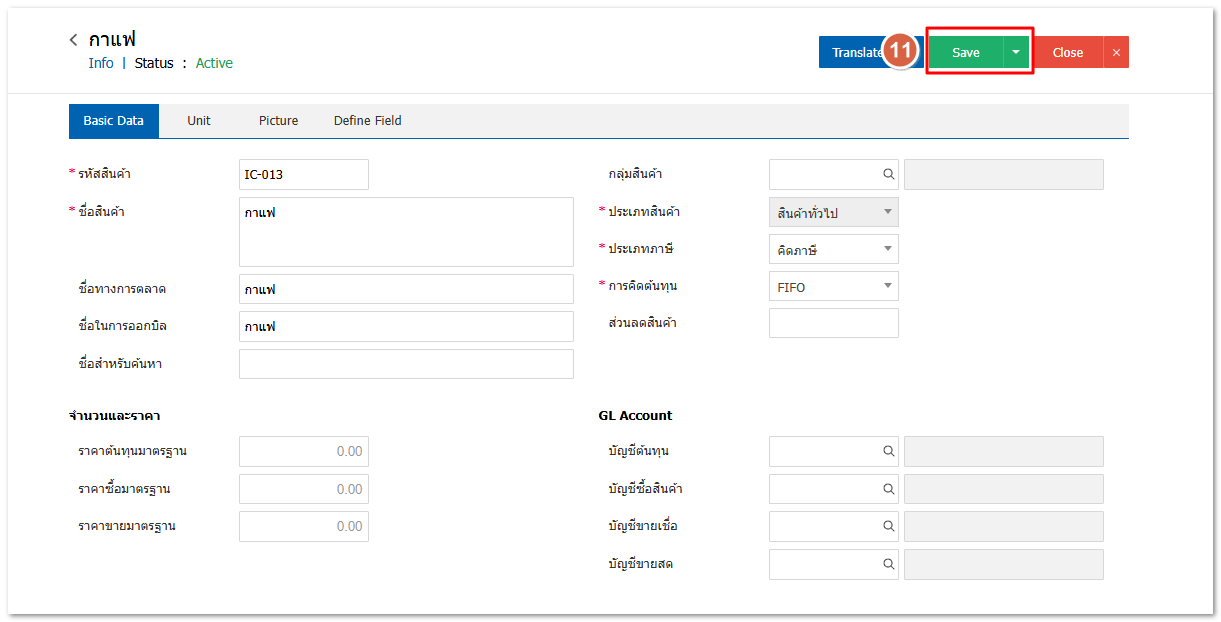This screenshot has height=622, width=1221.
Task: Click the back arrow beside กาแฟ title
Action: coord(73,40)
